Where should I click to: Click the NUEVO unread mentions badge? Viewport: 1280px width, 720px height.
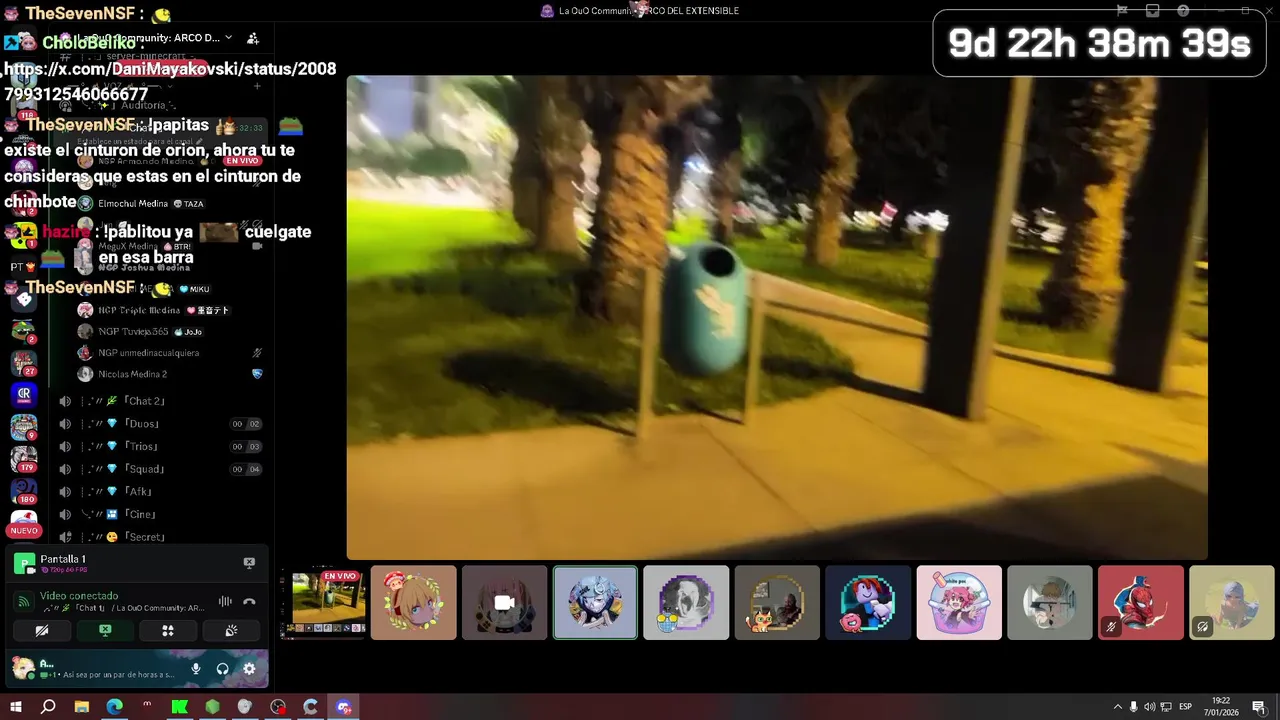tap(24, 530)
